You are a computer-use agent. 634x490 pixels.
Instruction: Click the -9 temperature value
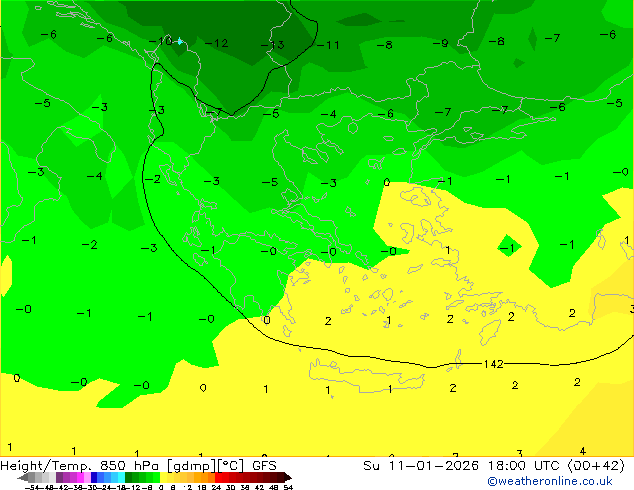pos(440,43)
